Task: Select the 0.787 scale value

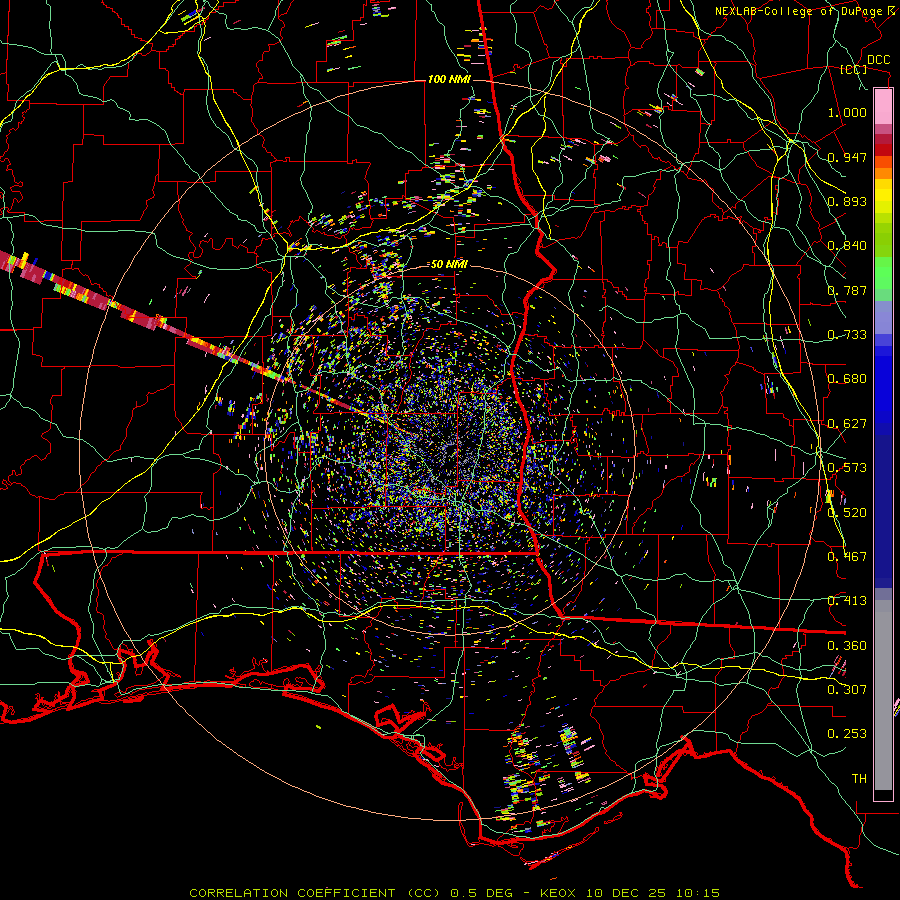Action: [x=847, y=290]
